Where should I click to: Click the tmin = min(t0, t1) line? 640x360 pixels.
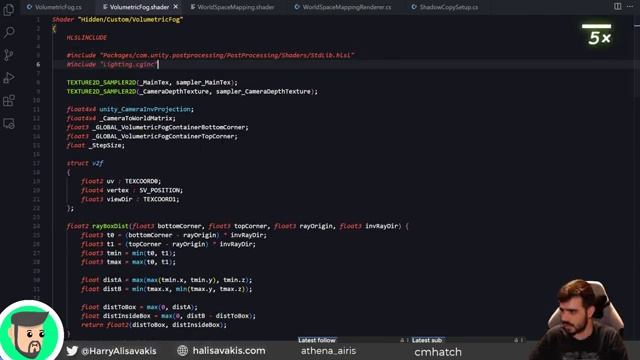click(128, 253)
